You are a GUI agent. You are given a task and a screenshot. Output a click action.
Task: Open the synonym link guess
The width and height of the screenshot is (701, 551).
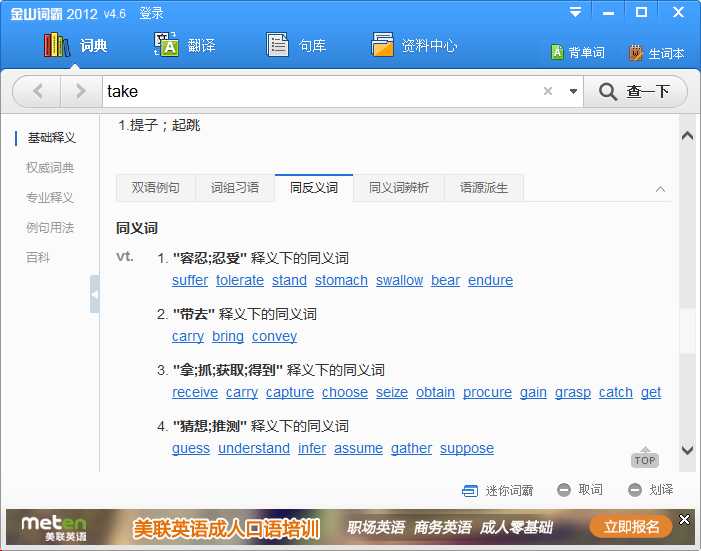pyautogui.click(x=191, y=448)
